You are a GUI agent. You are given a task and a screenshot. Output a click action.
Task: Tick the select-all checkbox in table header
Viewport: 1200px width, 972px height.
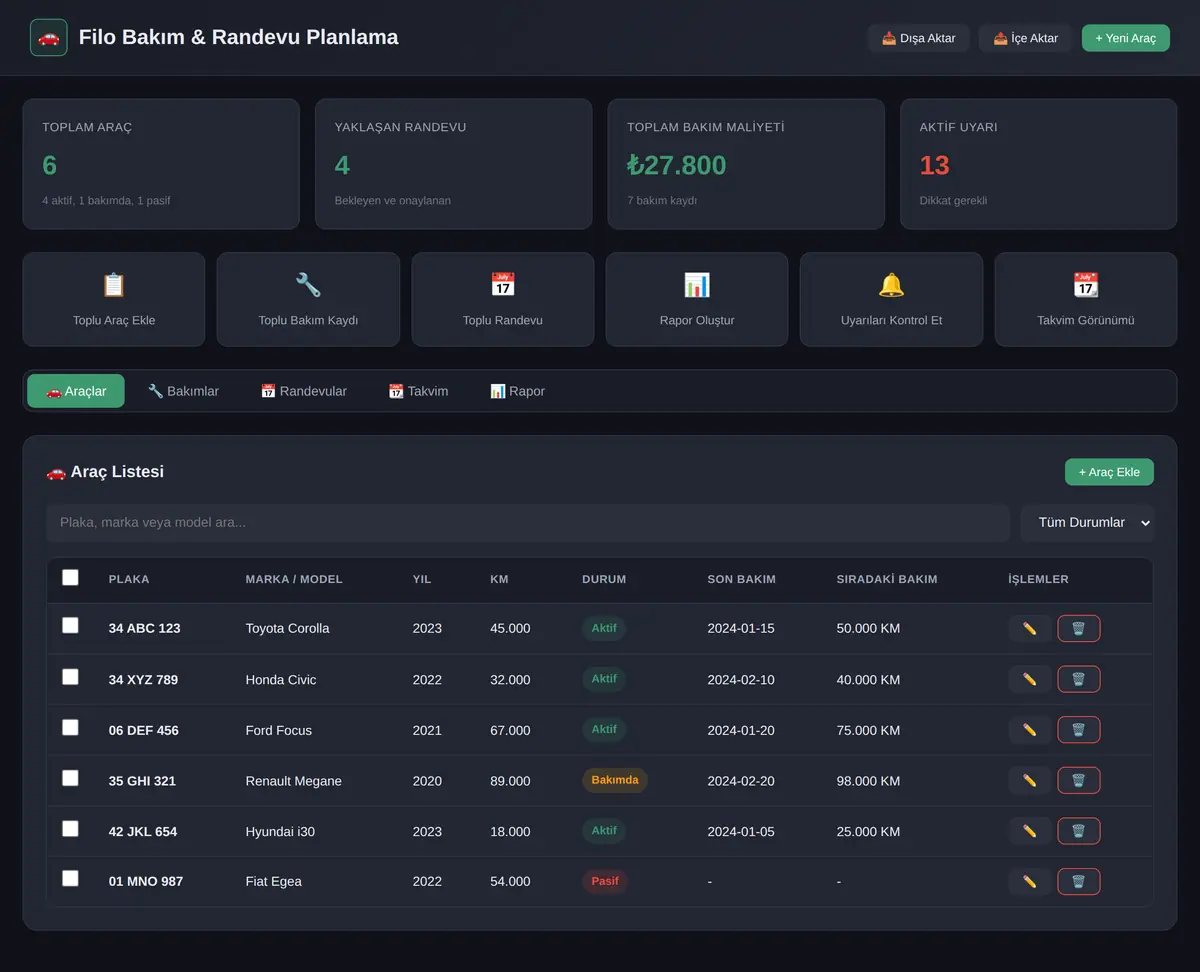pyautogui.click(x=70, y=577)
